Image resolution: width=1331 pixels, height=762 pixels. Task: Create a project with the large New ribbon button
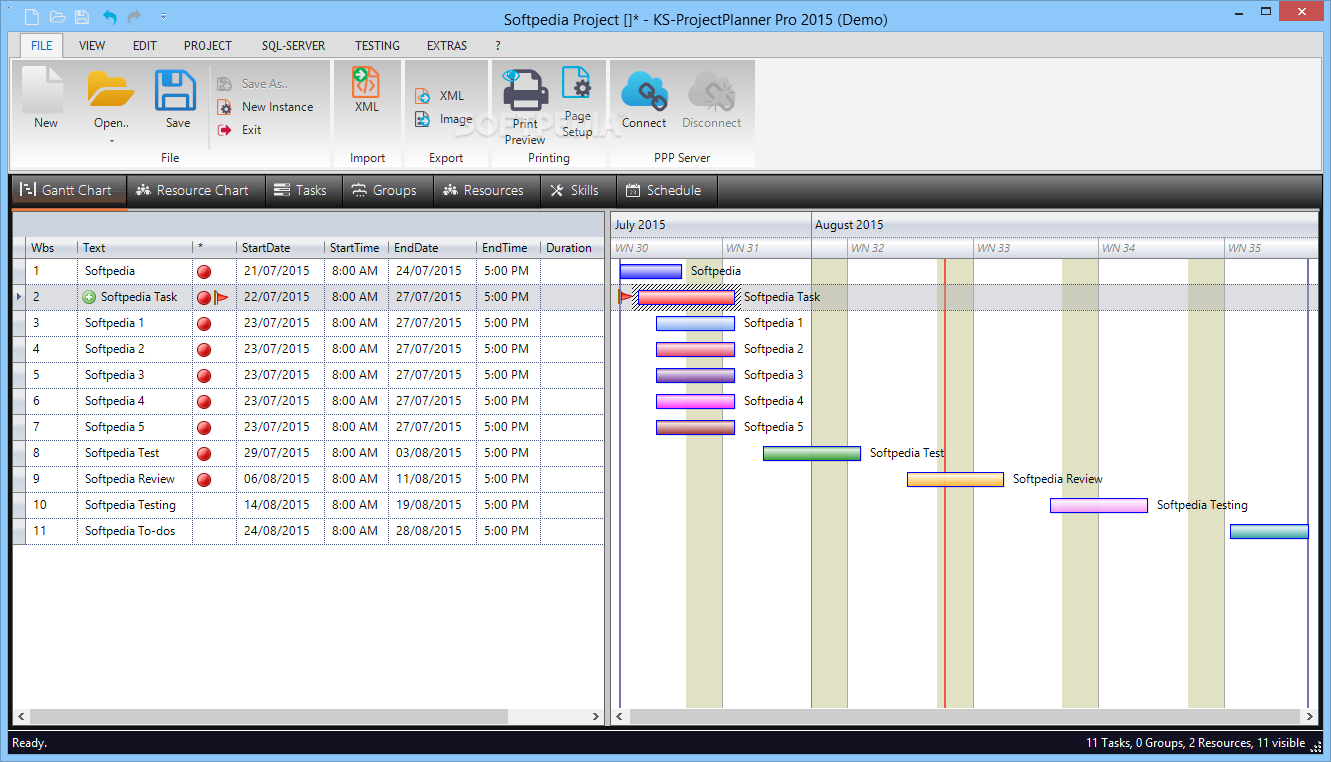[46, 99]
